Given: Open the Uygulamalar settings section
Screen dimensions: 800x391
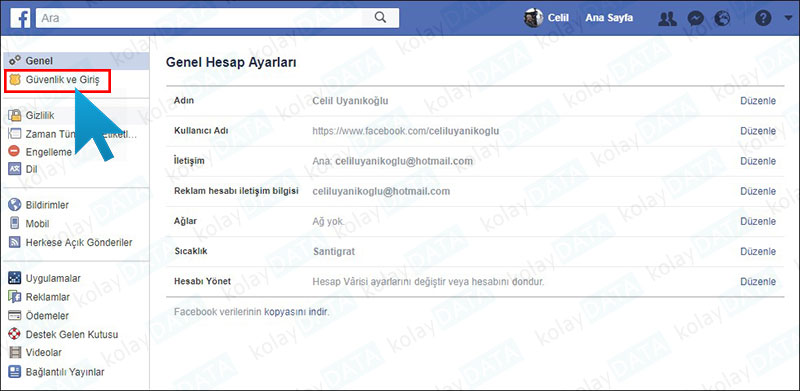Looking at the screenshot, I should (53, 279).
